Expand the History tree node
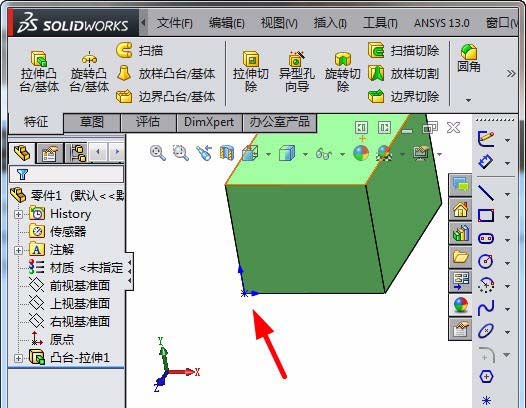 coord(18,214)
